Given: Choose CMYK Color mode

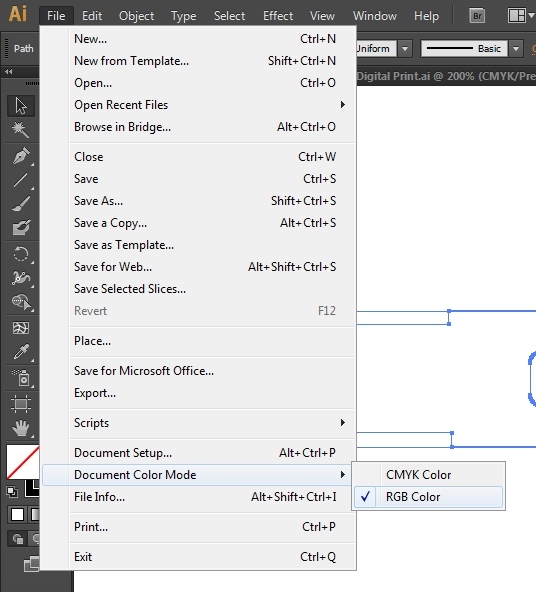Looking at the screenshot, I should [x=428, y=475].
